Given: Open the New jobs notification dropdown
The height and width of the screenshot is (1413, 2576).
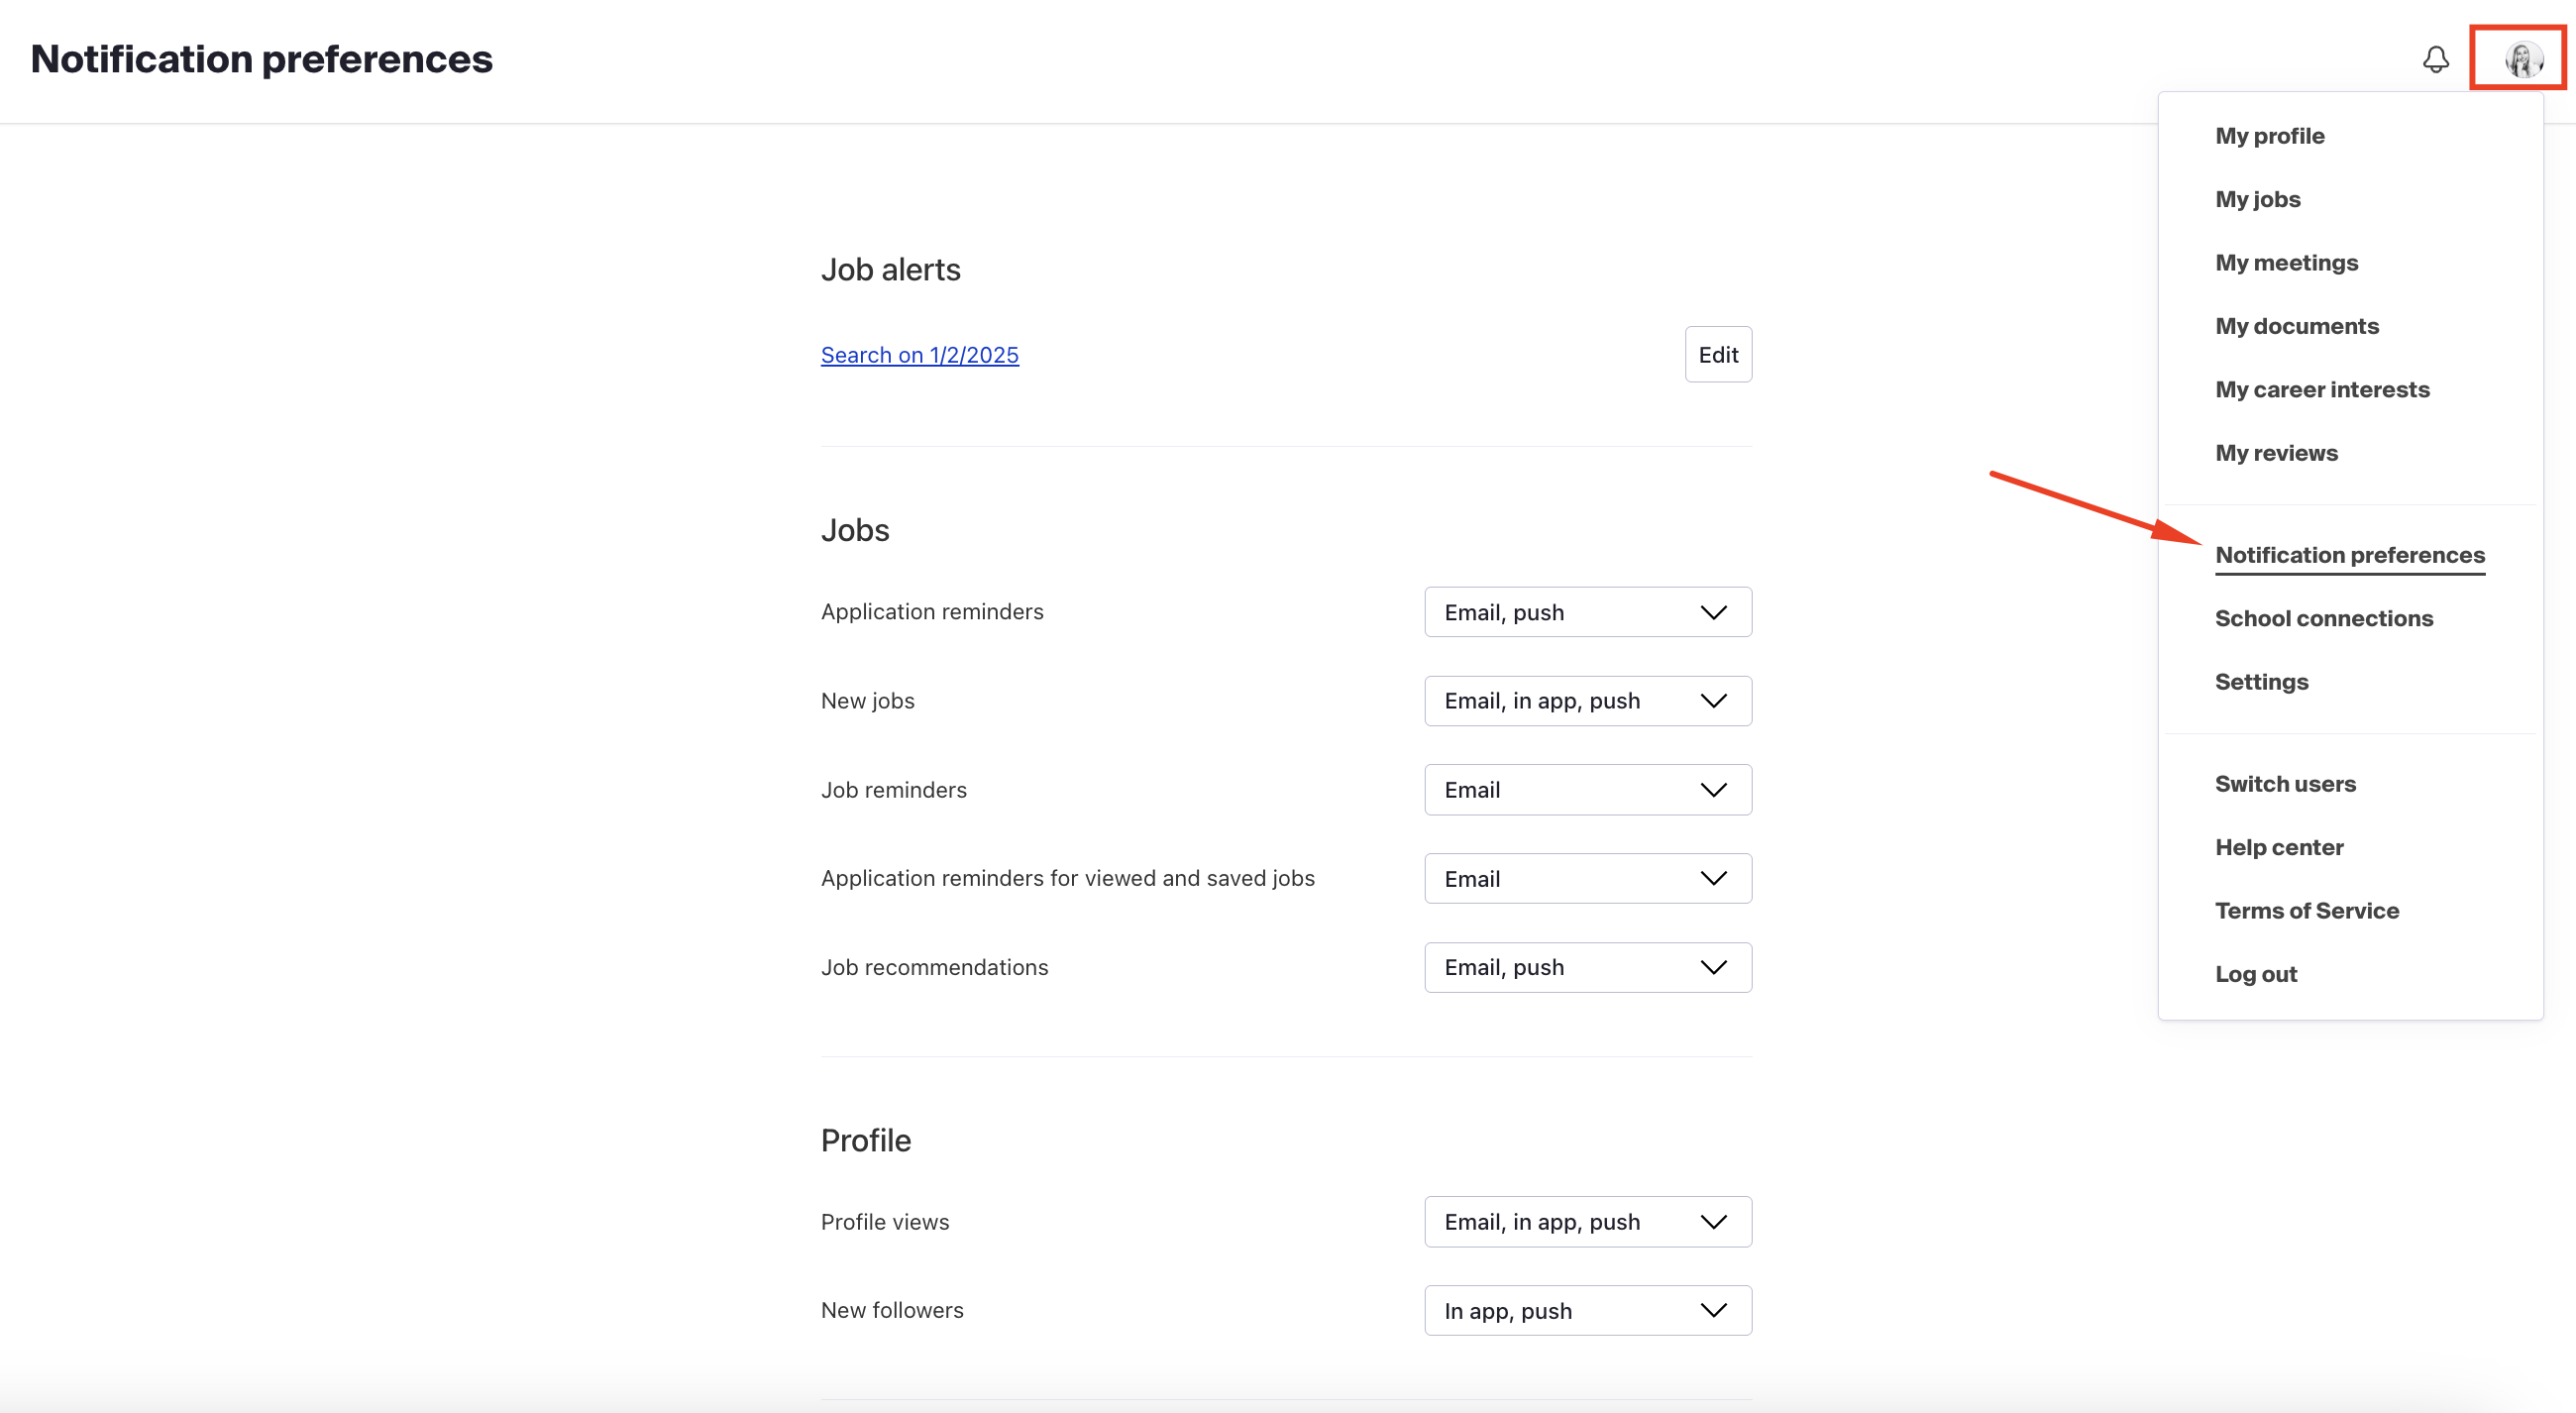Looking at the screenshot, I should 1587,700.
